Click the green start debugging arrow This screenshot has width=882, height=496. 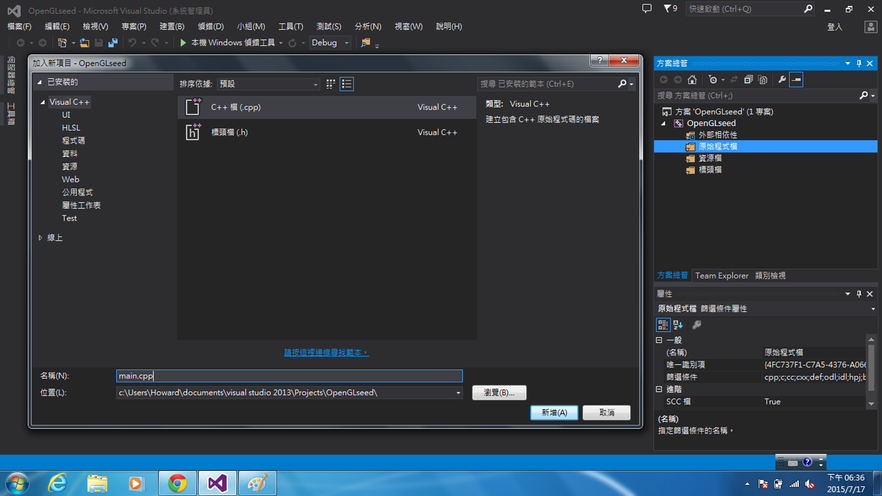point(183,43)
